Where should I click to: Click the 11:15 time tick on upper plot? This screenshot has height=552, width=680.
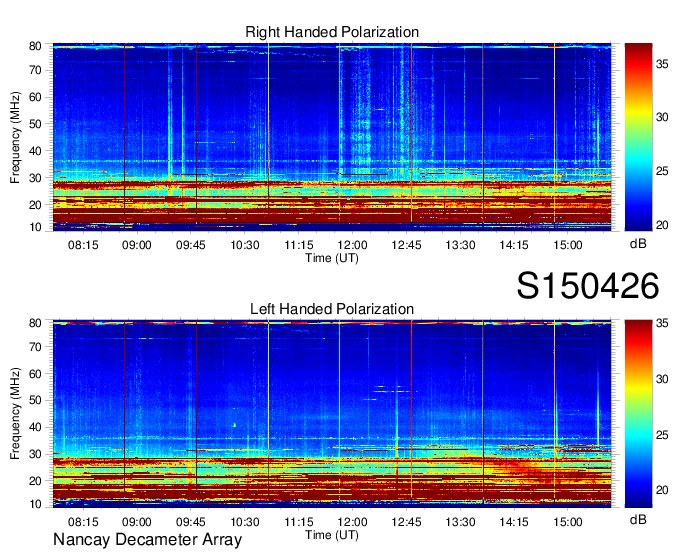[x=299, y=245]
